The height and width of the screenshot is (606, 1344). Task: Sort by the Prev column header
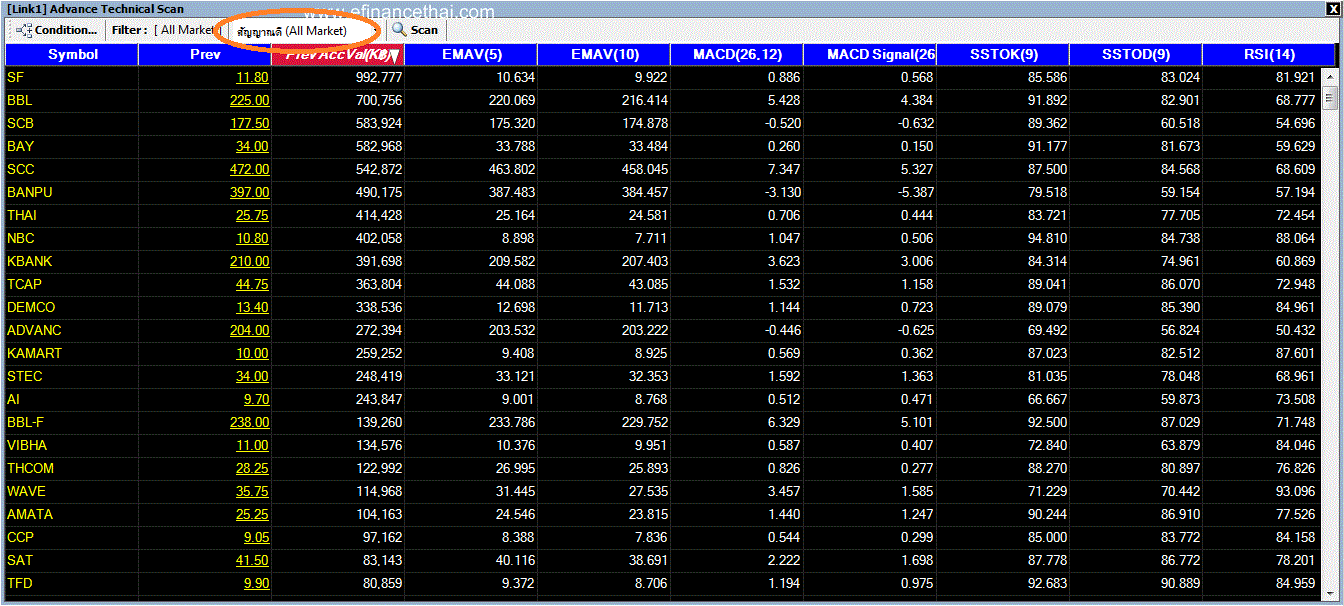(205, 55)
